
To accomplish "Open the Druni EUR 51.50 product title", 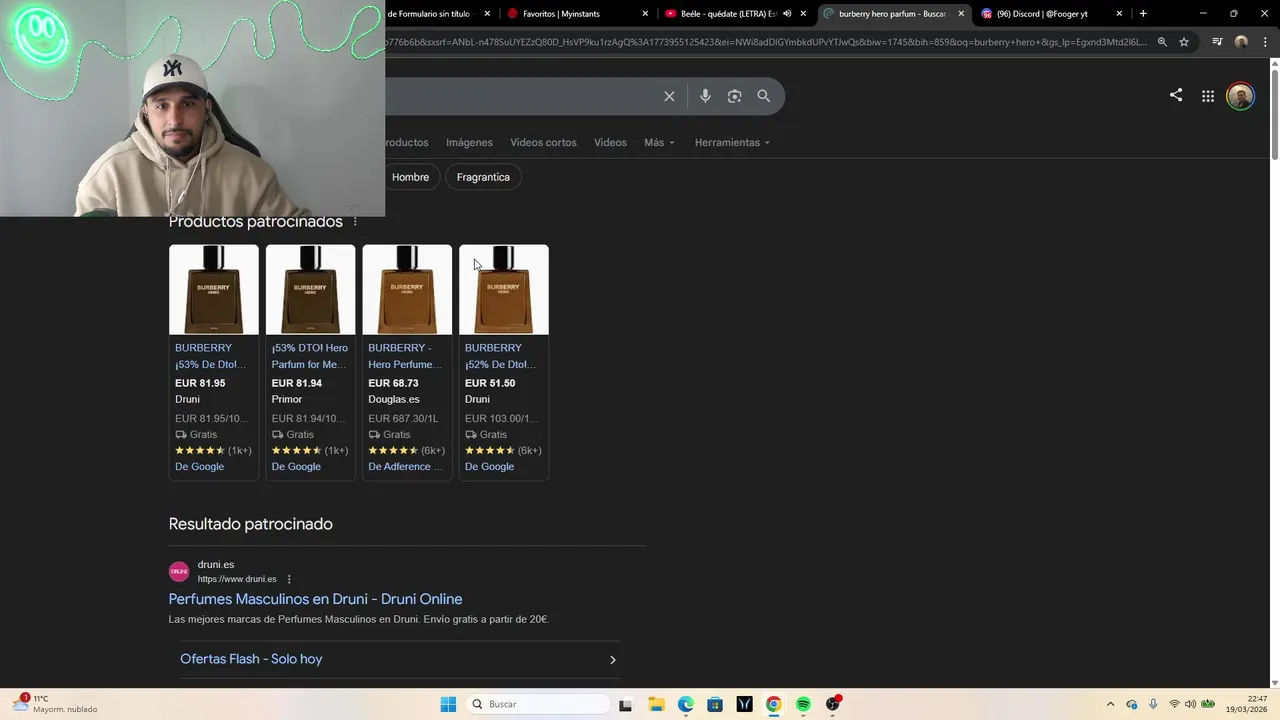I will (x=500, y=356).
